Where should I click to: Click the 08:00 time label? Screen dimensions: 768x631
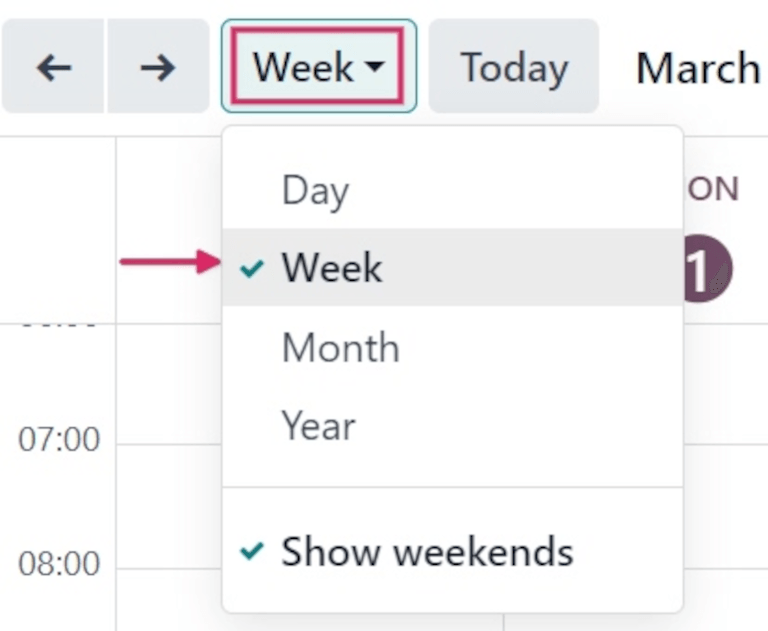point(59,563)
